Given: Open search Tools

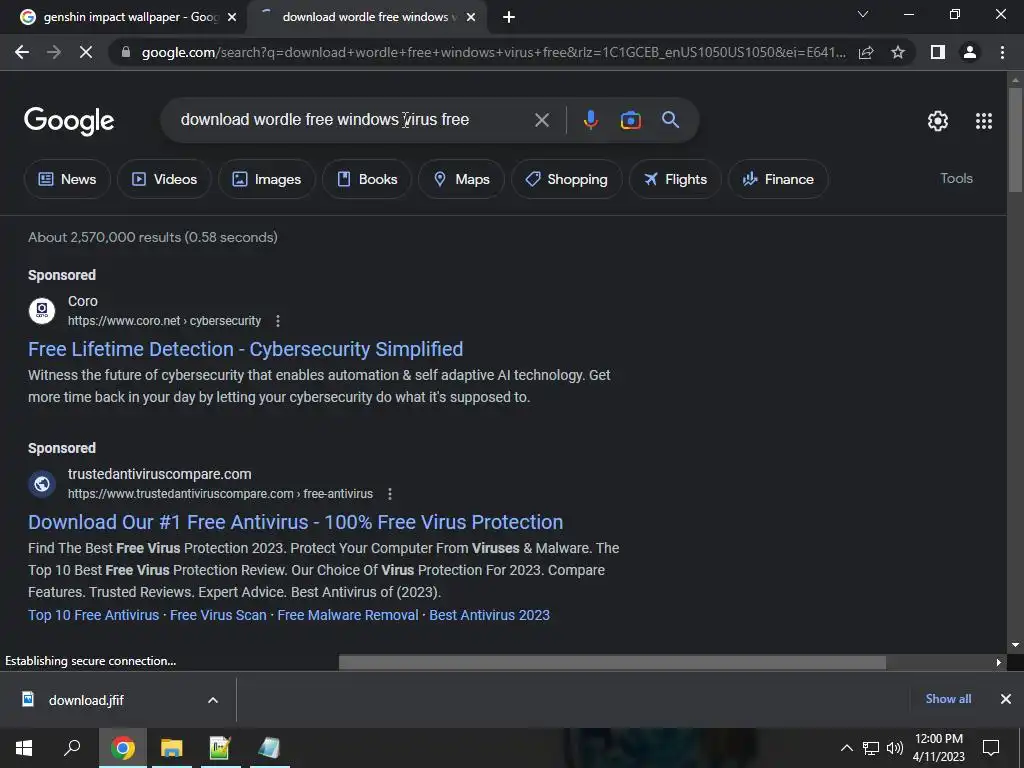Looking at the screenshot, I should click(956, 178).
